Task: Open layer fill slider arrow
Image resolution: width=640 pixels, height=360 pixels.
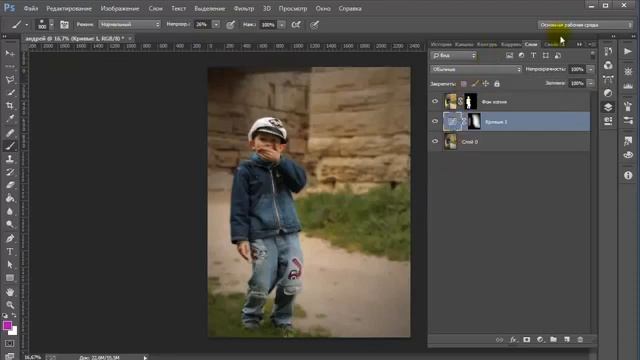Action: [x=591, y=83]
